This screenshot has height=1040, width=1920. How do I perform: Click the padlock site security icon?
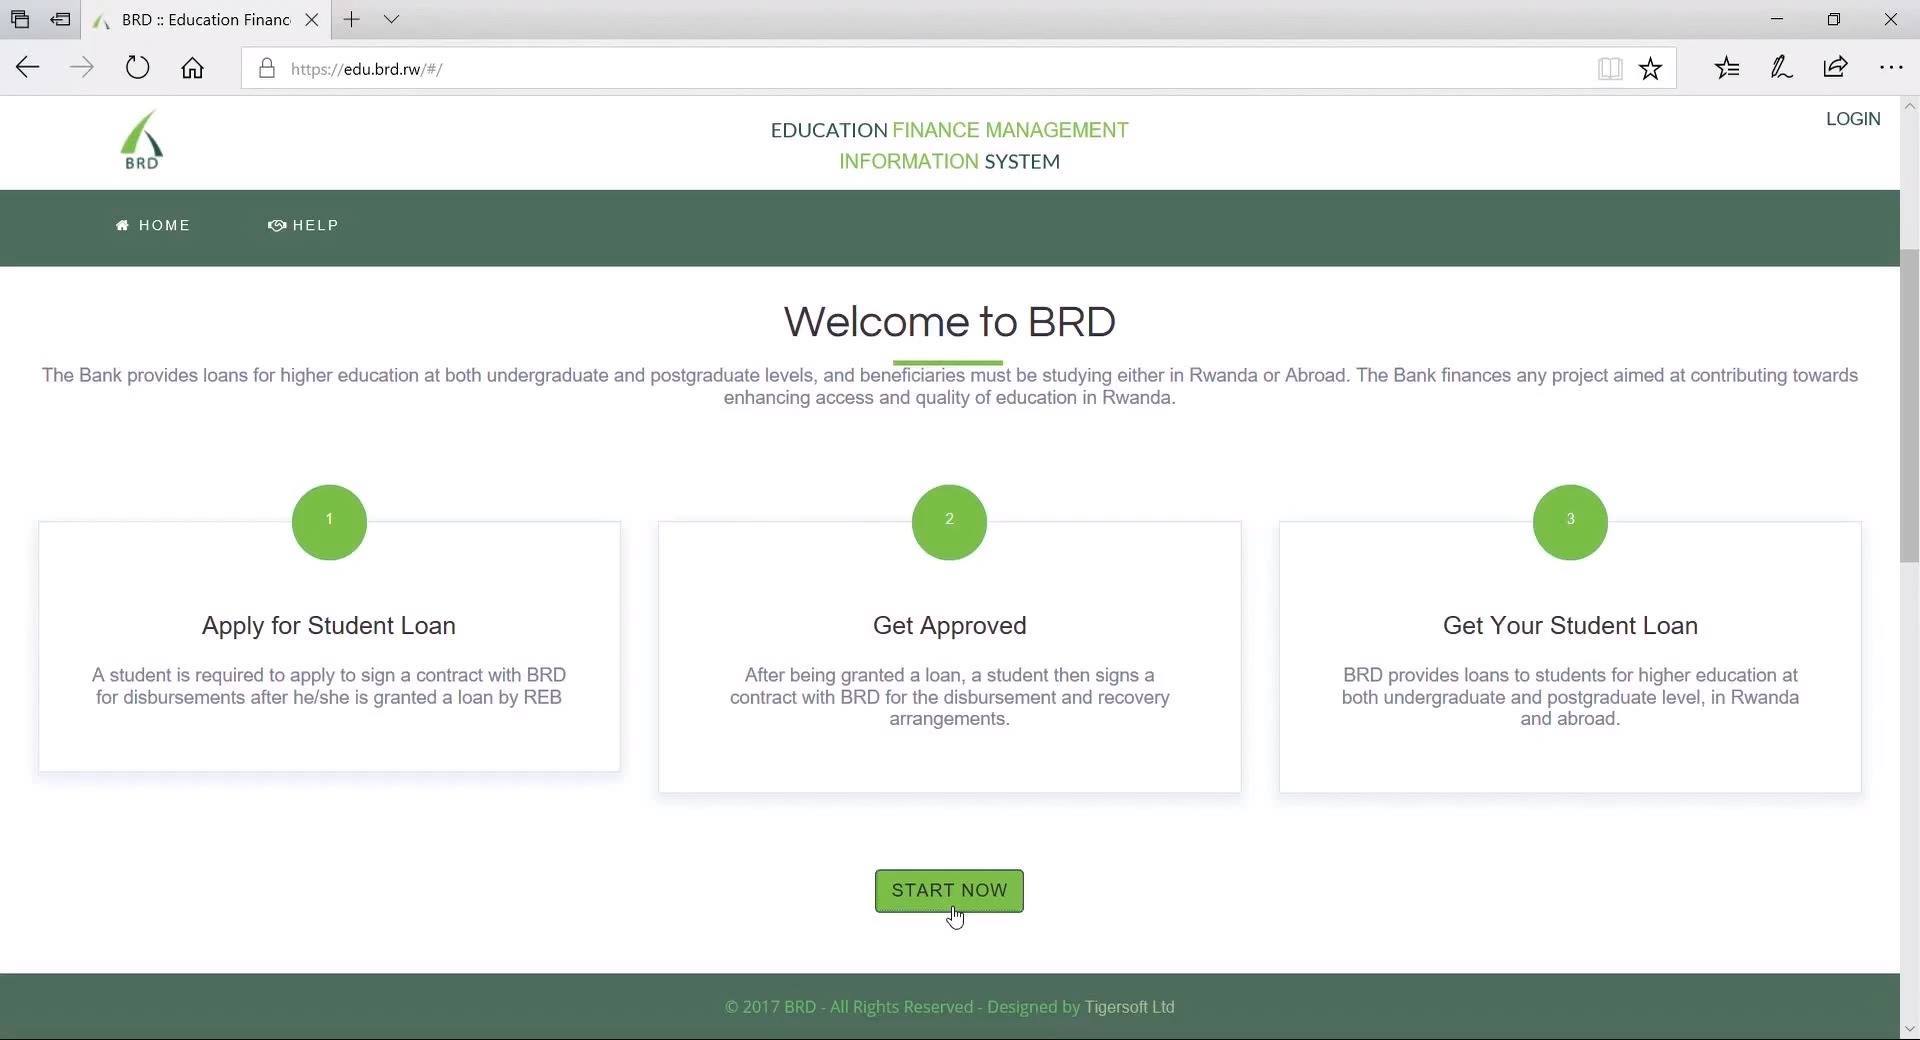(266, 68)
